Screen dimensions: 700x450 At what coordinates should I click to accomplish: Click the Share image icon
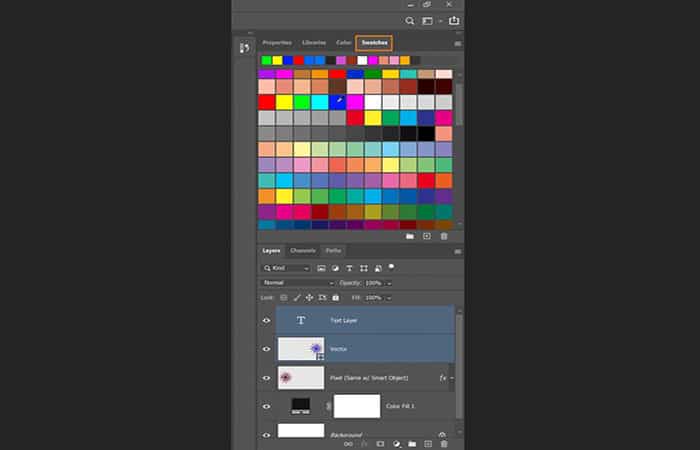point(454,21)
